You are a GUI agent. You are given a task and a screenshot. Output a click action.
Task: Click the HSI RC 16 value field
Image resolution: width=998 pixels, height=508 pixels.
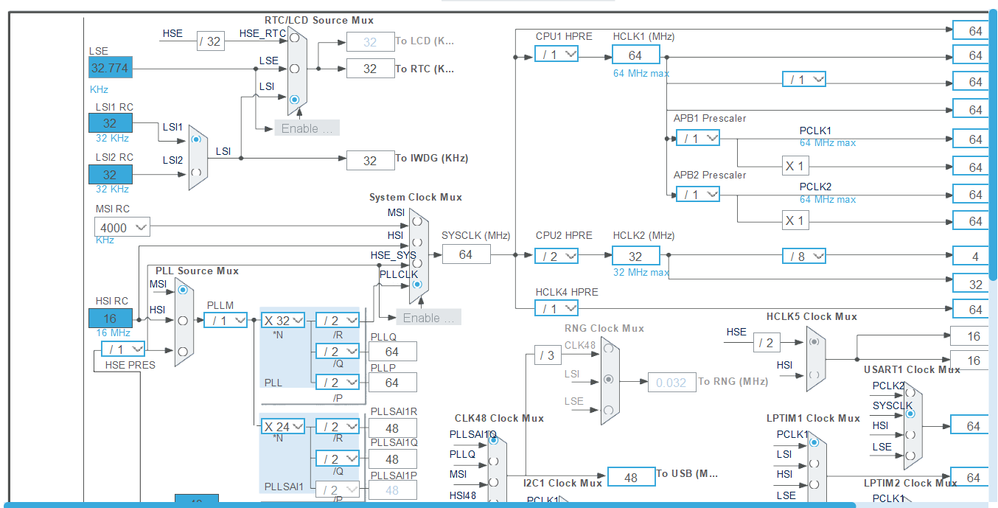coord(110,318)
